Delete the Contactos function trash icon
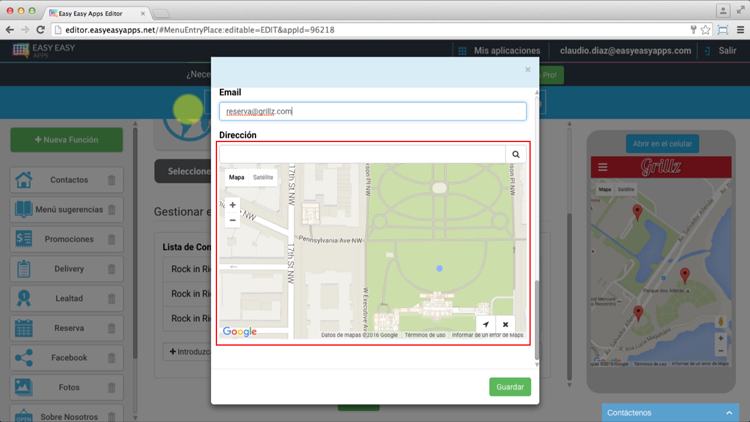The height and width of the screenshot is (422, 750). [x=111, y=181]
